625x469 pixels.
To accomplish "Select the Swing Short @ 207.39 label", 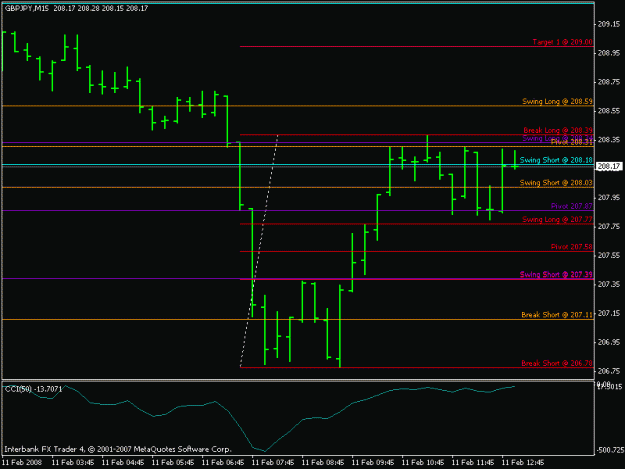I will 556,274.
